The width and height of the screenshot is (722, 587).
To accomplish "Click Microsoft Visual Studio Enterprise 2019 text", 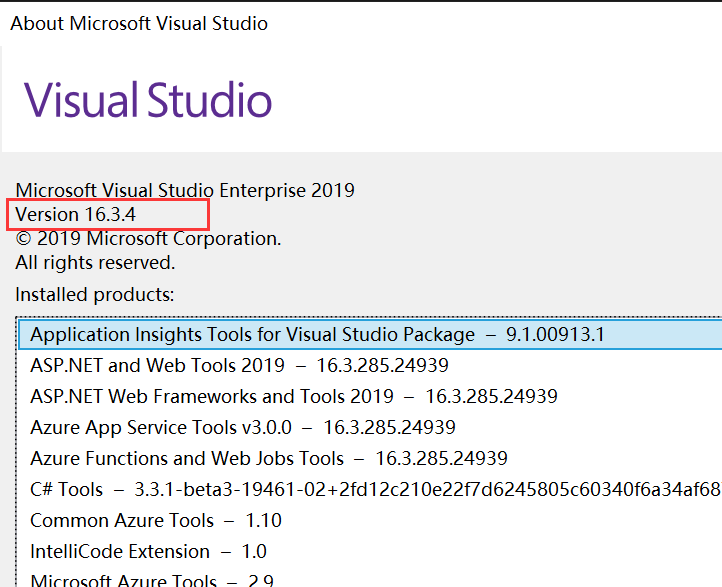I will click(185, 190).
